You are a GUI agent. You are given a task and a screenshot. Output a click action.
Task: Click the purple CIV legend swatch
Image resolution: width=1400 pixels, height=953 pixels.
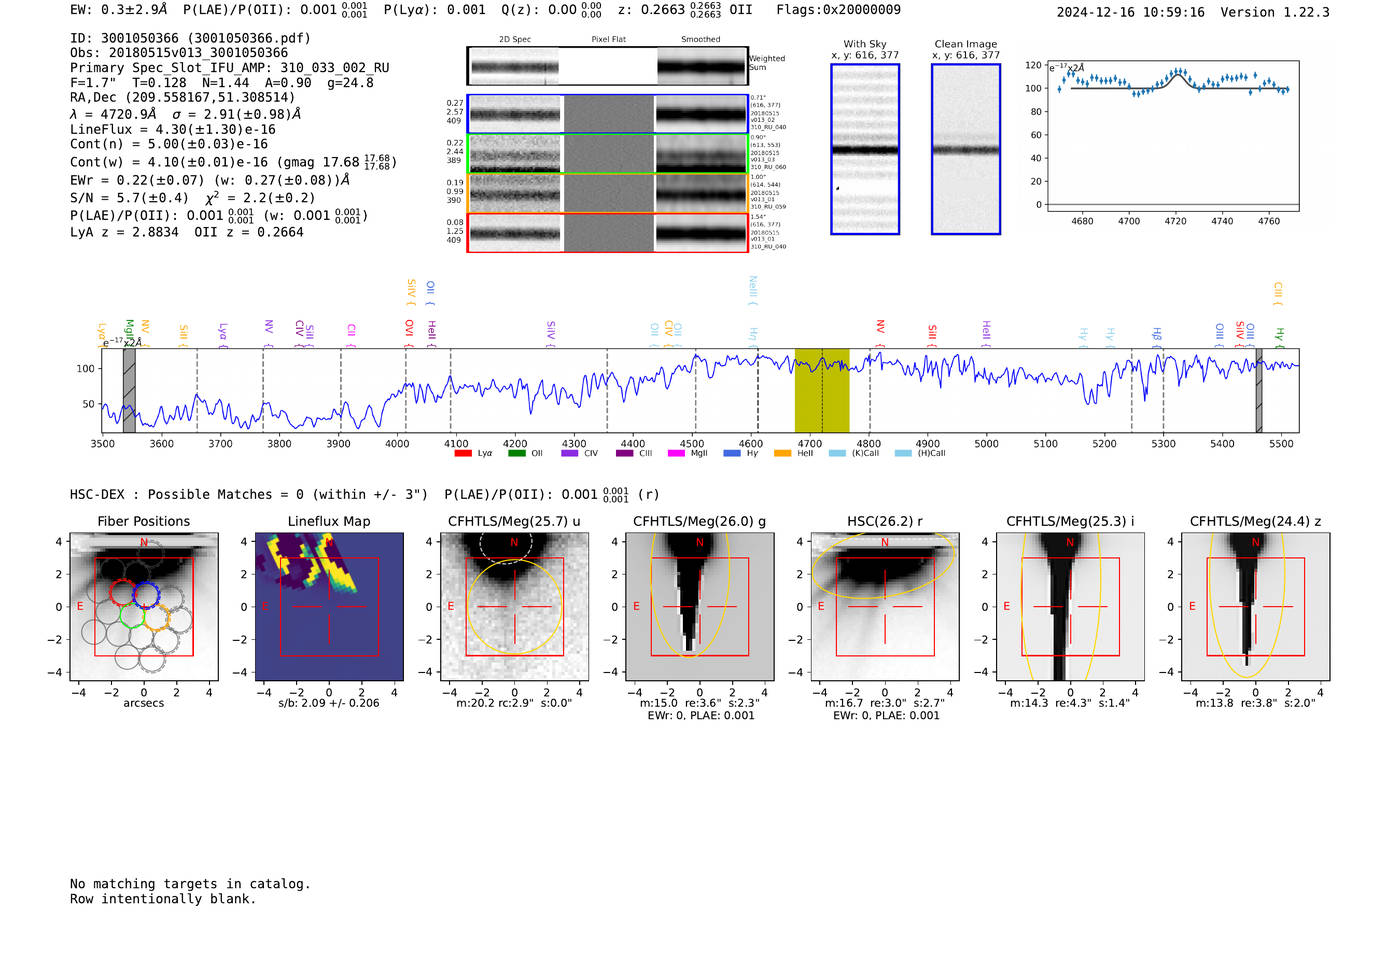570,454
